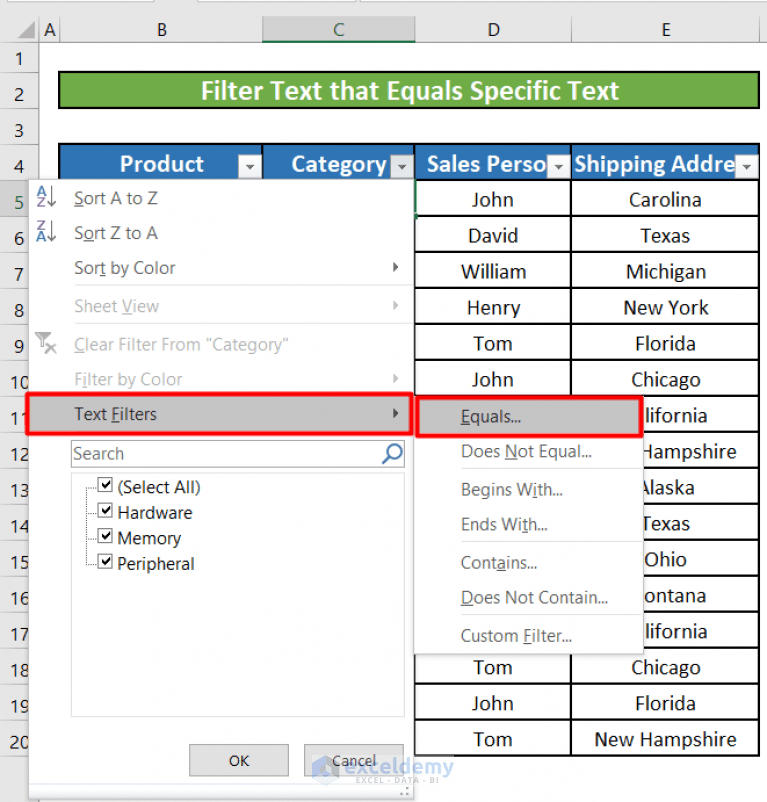Open the Shipping Address column filter icon
The height and width of the screenshot is (802, 767).
[x=744, y=166]
